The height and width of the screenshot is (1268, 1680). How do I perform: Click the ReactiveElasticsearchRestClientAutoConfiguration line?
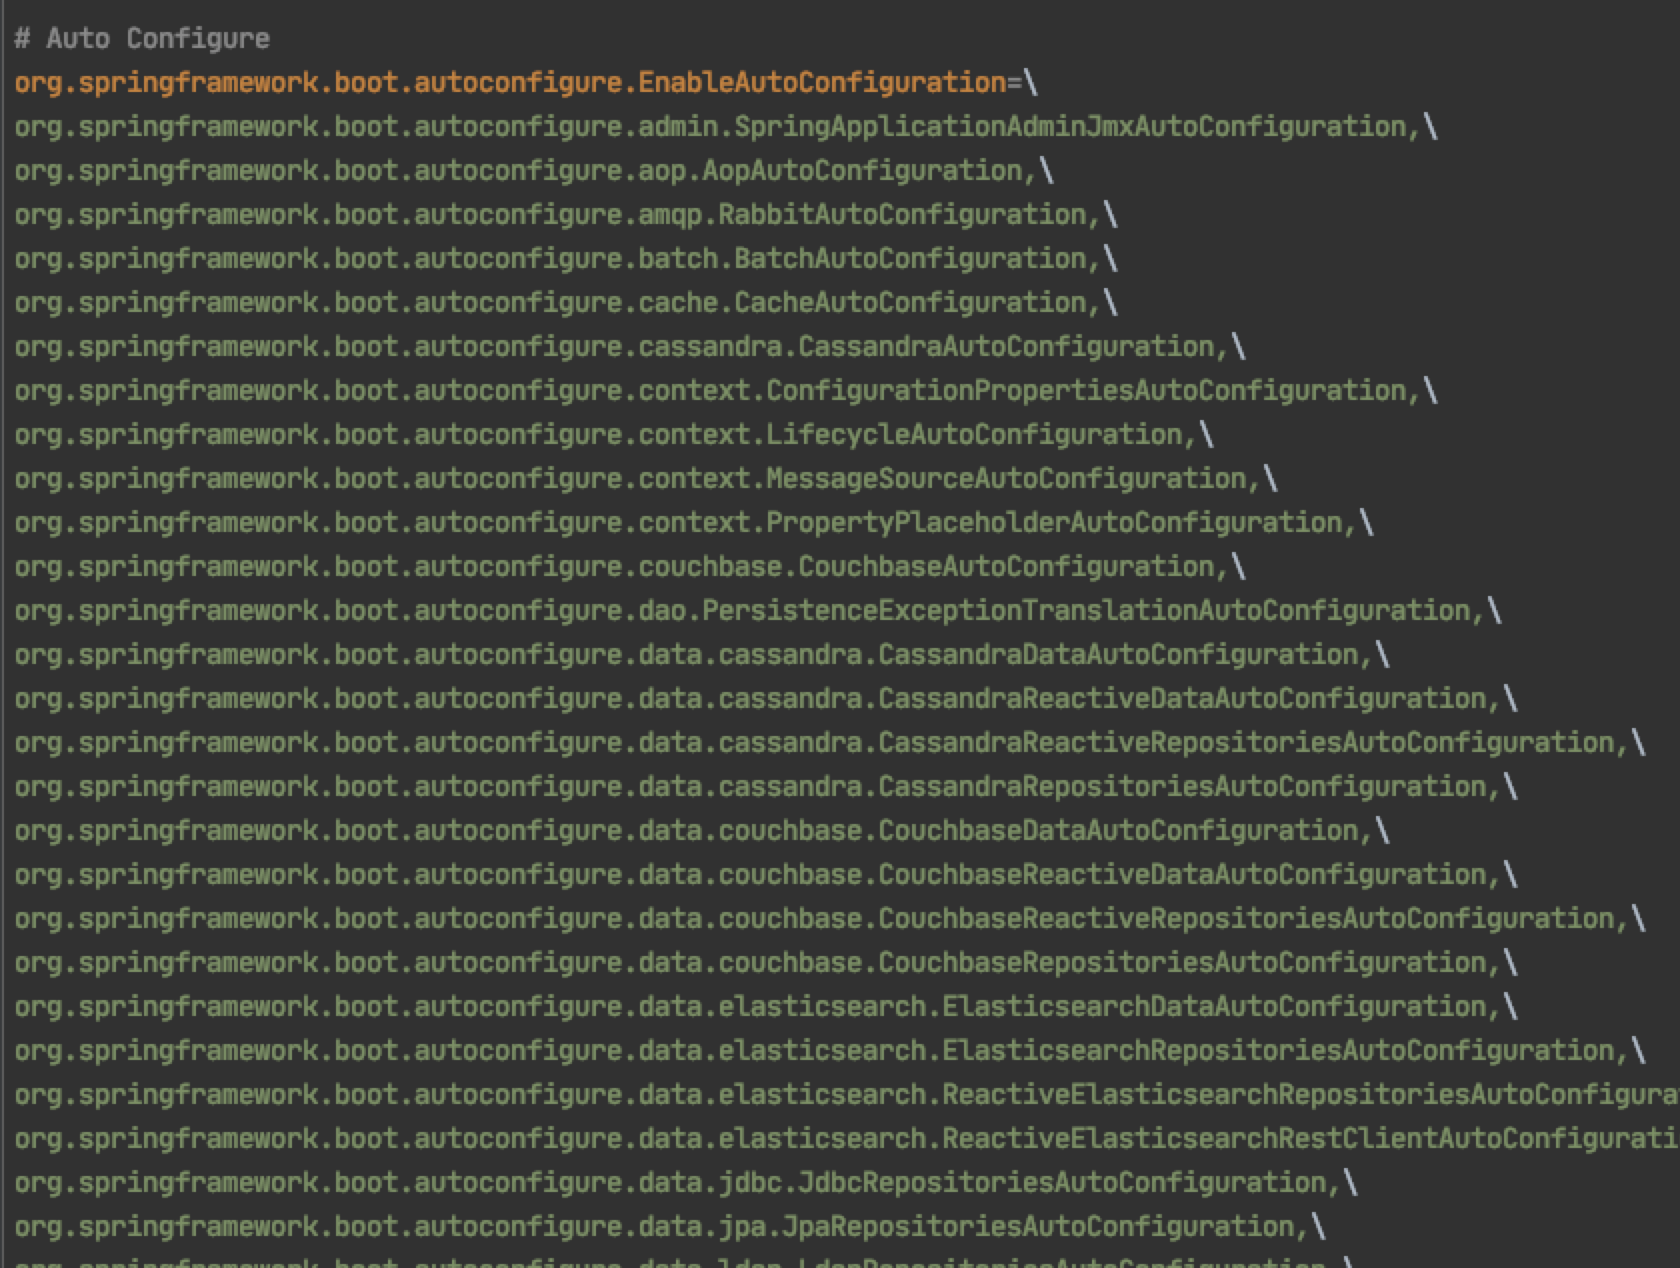[847, 1139]
